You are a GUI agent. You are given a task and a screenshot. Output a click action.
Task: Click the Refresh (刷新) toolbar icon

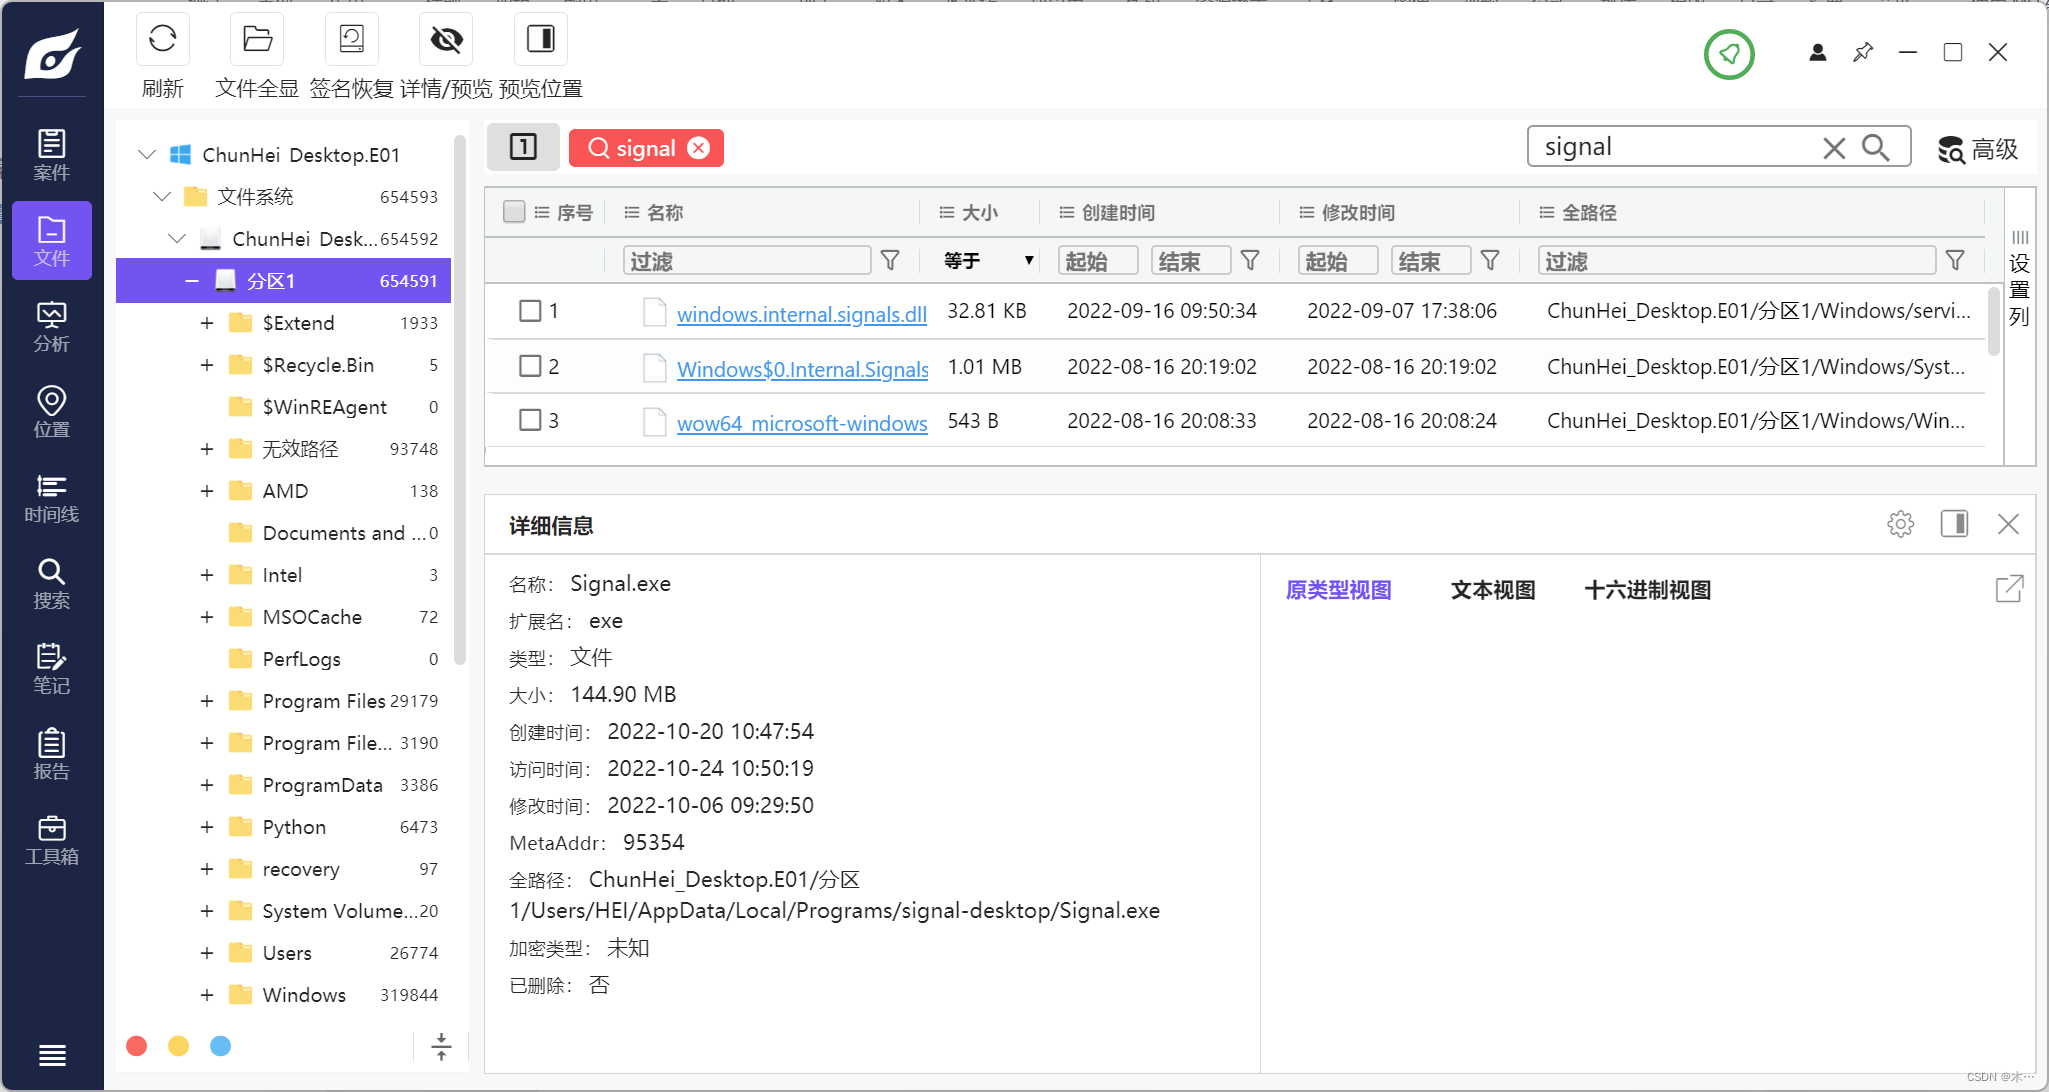(162, 39)
